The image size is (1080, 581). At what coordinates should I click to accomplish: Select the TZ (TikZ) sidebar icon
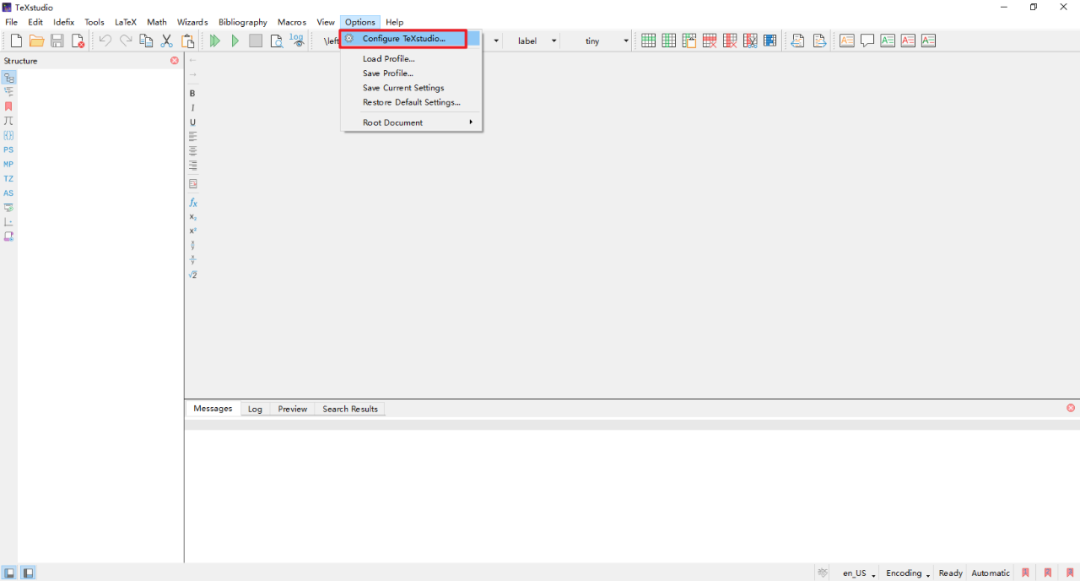tap(9, 179)
